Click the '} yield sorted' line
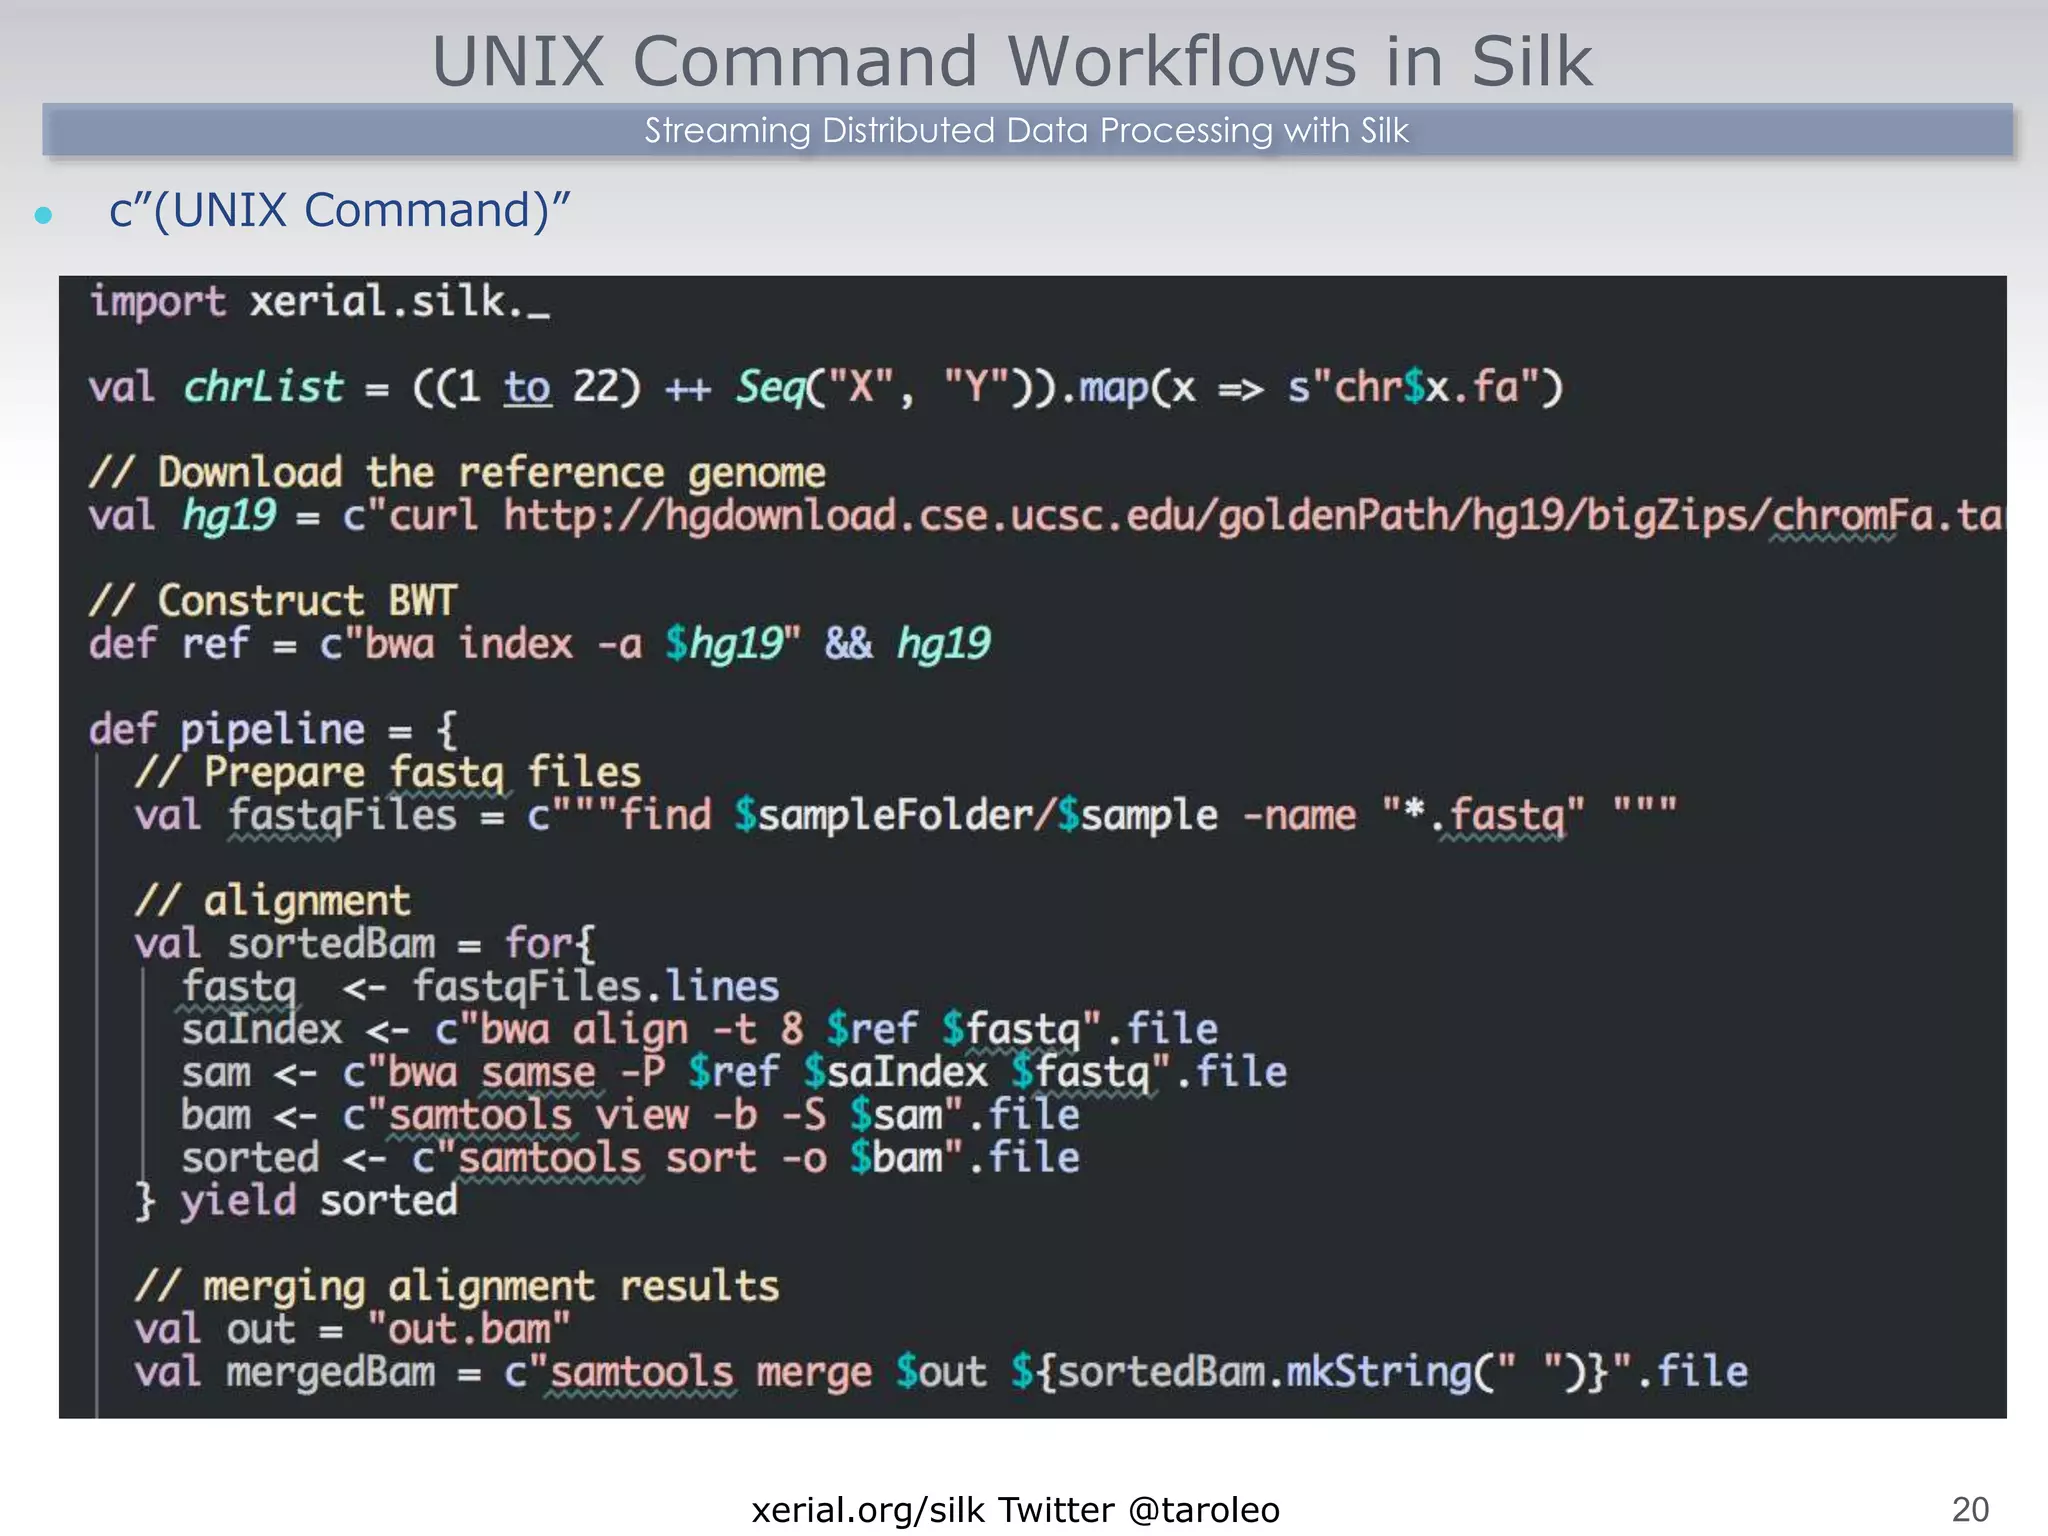Image resolution: width=2048 pixels, height=1536 pixels. coord(296,1201)
